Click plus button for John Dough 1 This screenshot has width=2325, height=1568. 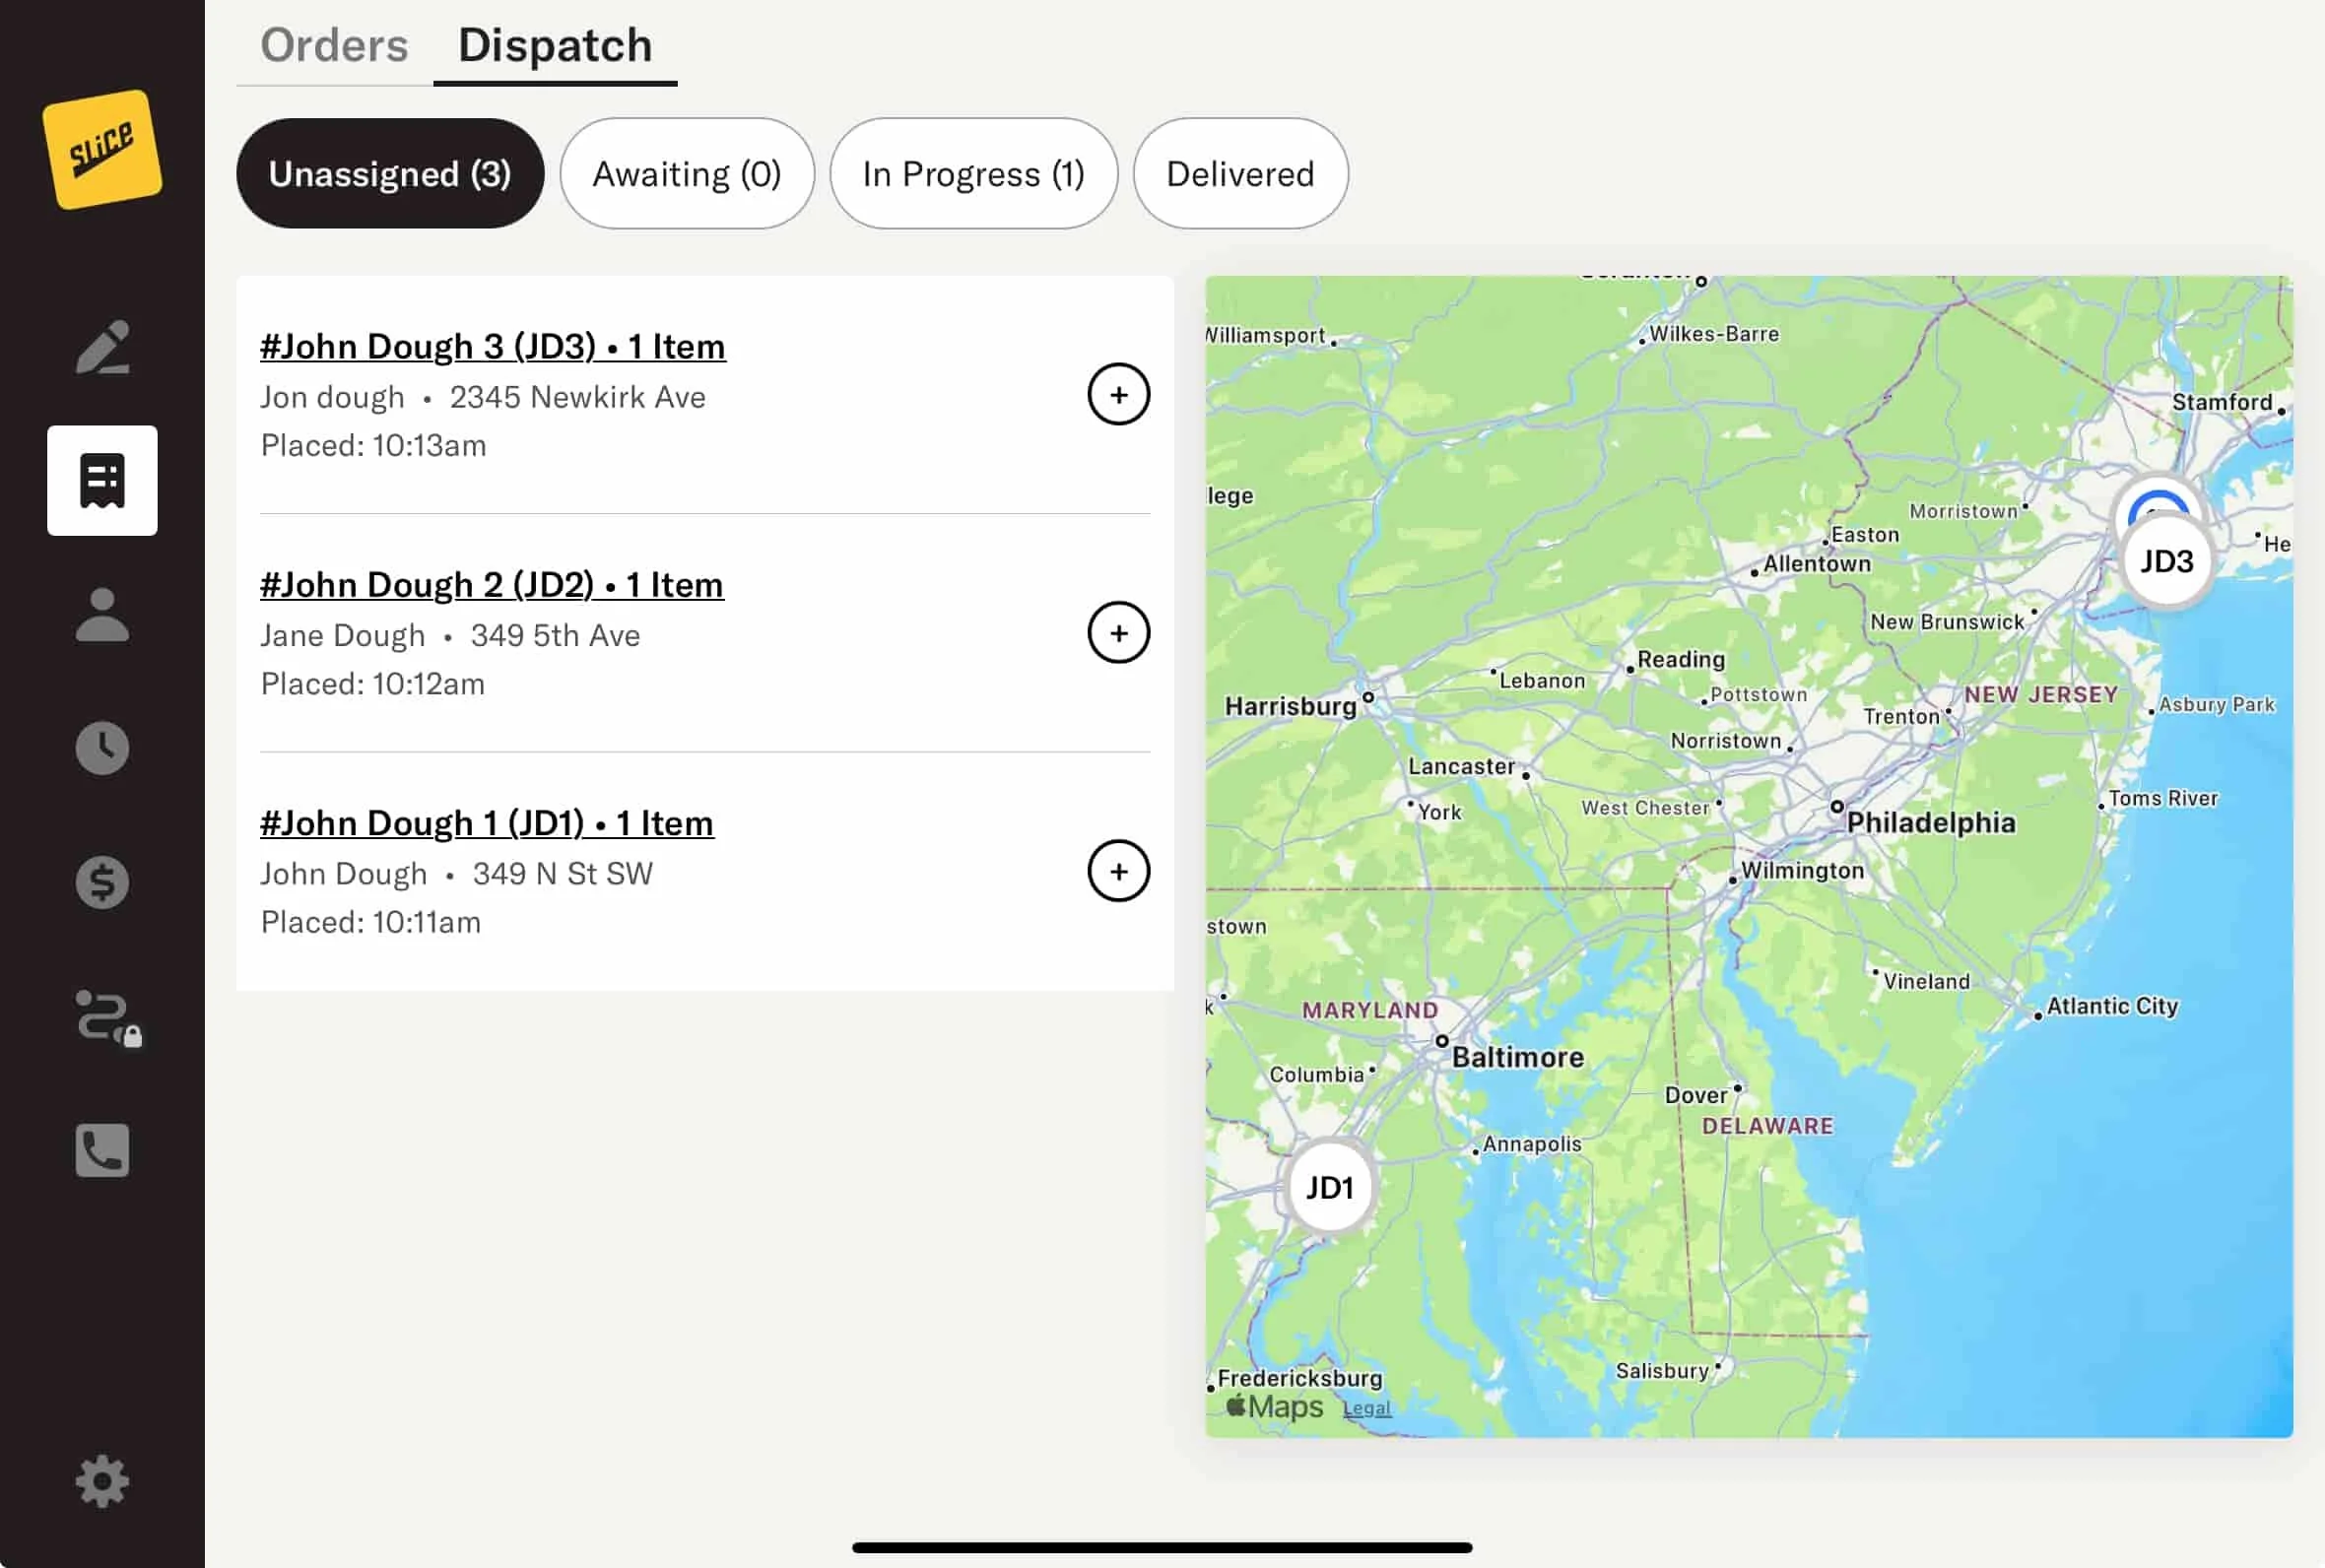[x=1118, y=871]
